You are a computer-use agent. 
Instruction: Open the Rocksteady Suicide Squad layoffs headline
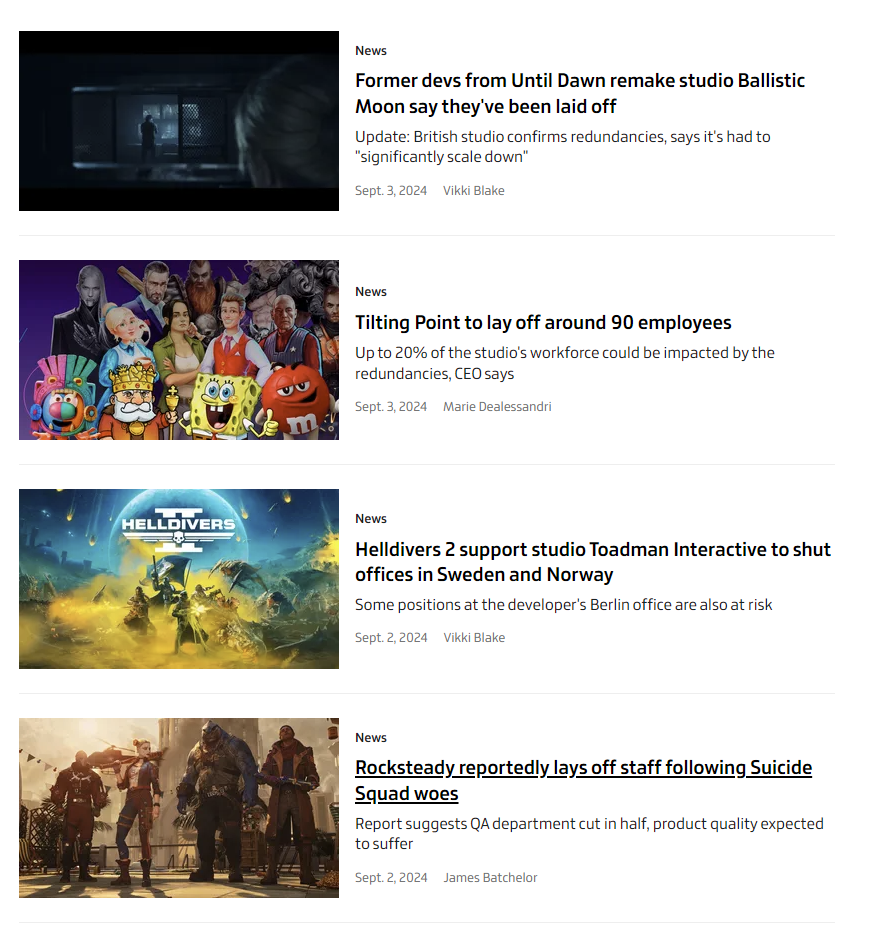(x=583, y=780)
